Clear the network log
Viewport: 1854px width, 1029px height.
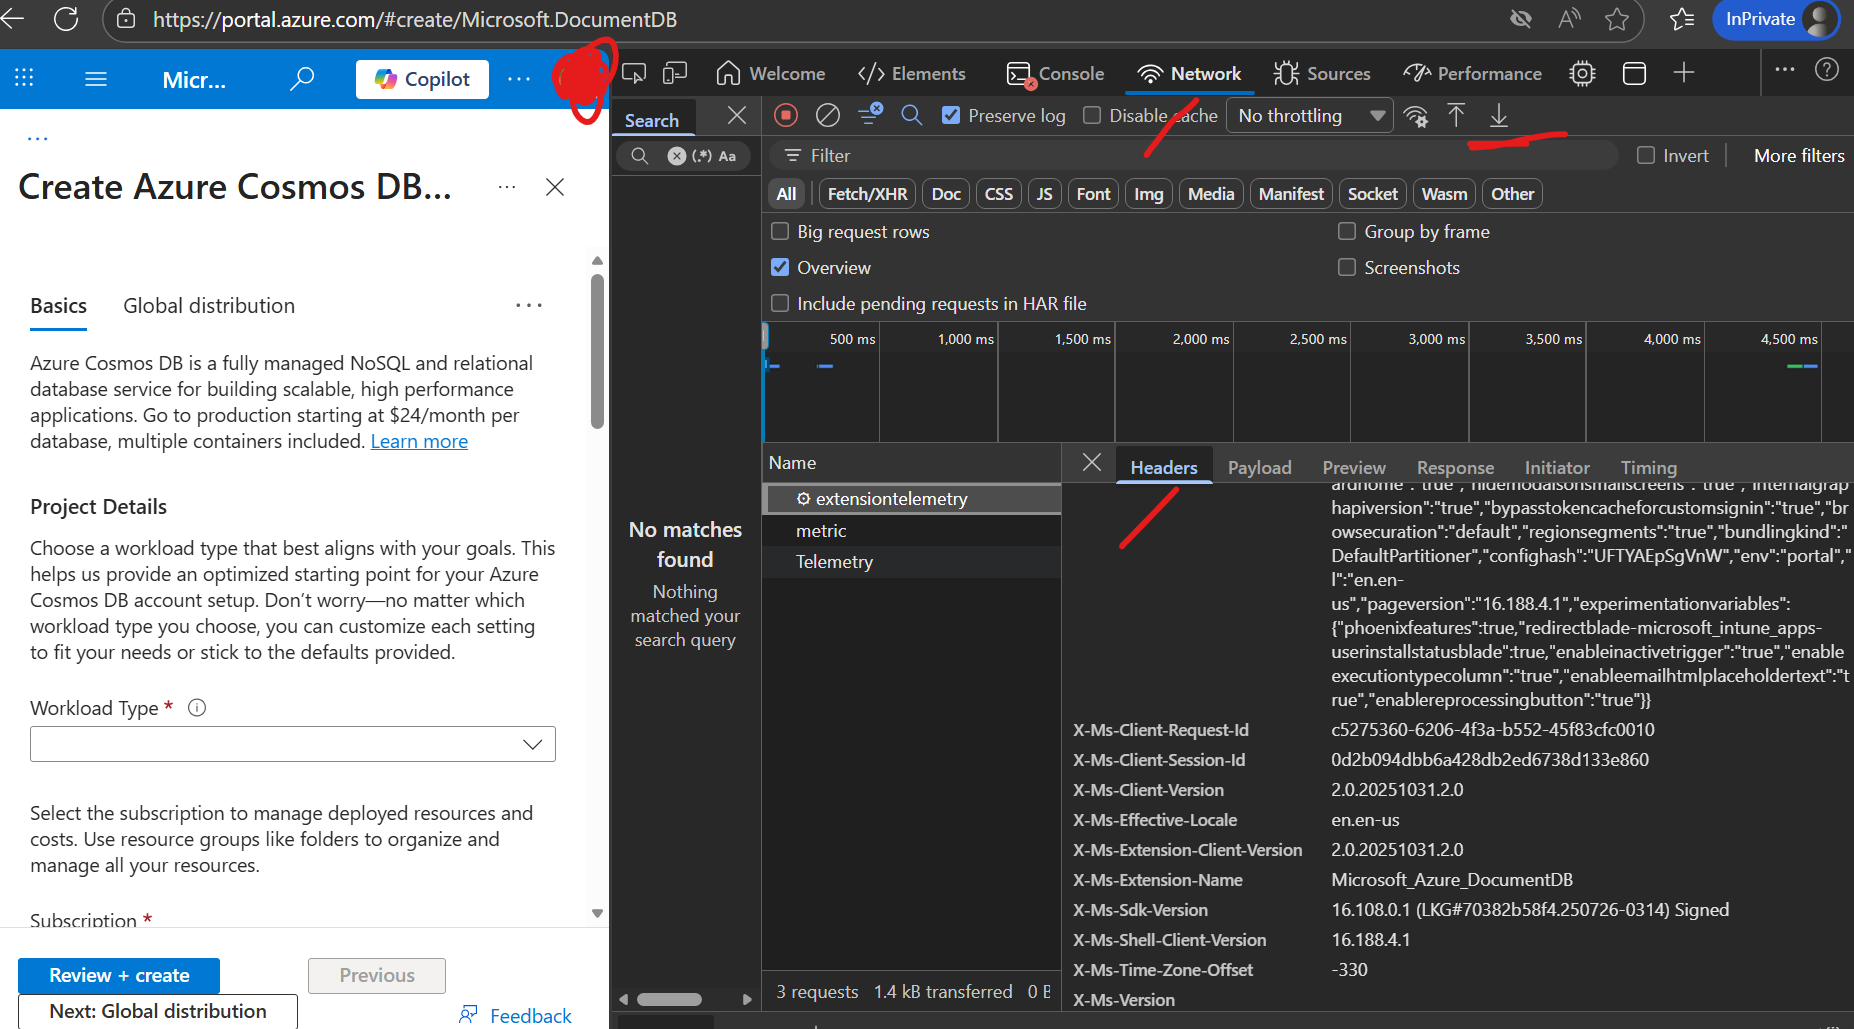(828, 115)
